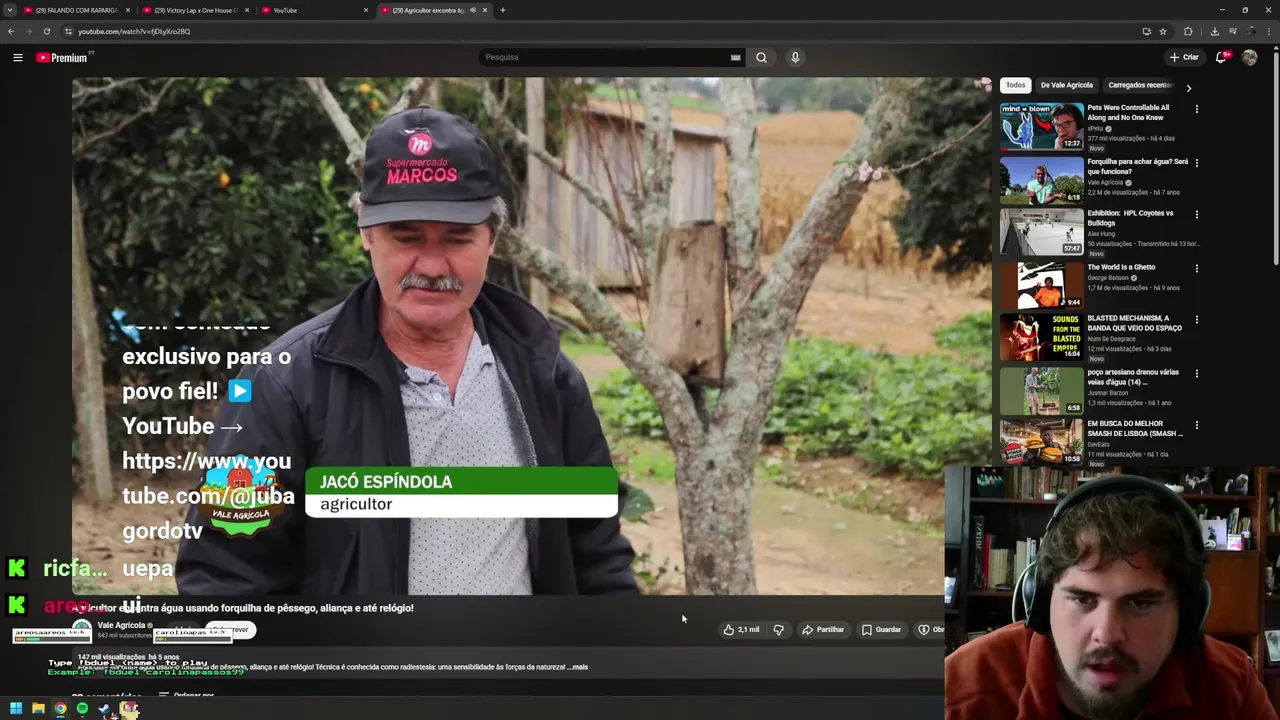Select the Agricultor encontra água tab
The height and width of the screenshot is (720, 1280).
tap(427, 10)
